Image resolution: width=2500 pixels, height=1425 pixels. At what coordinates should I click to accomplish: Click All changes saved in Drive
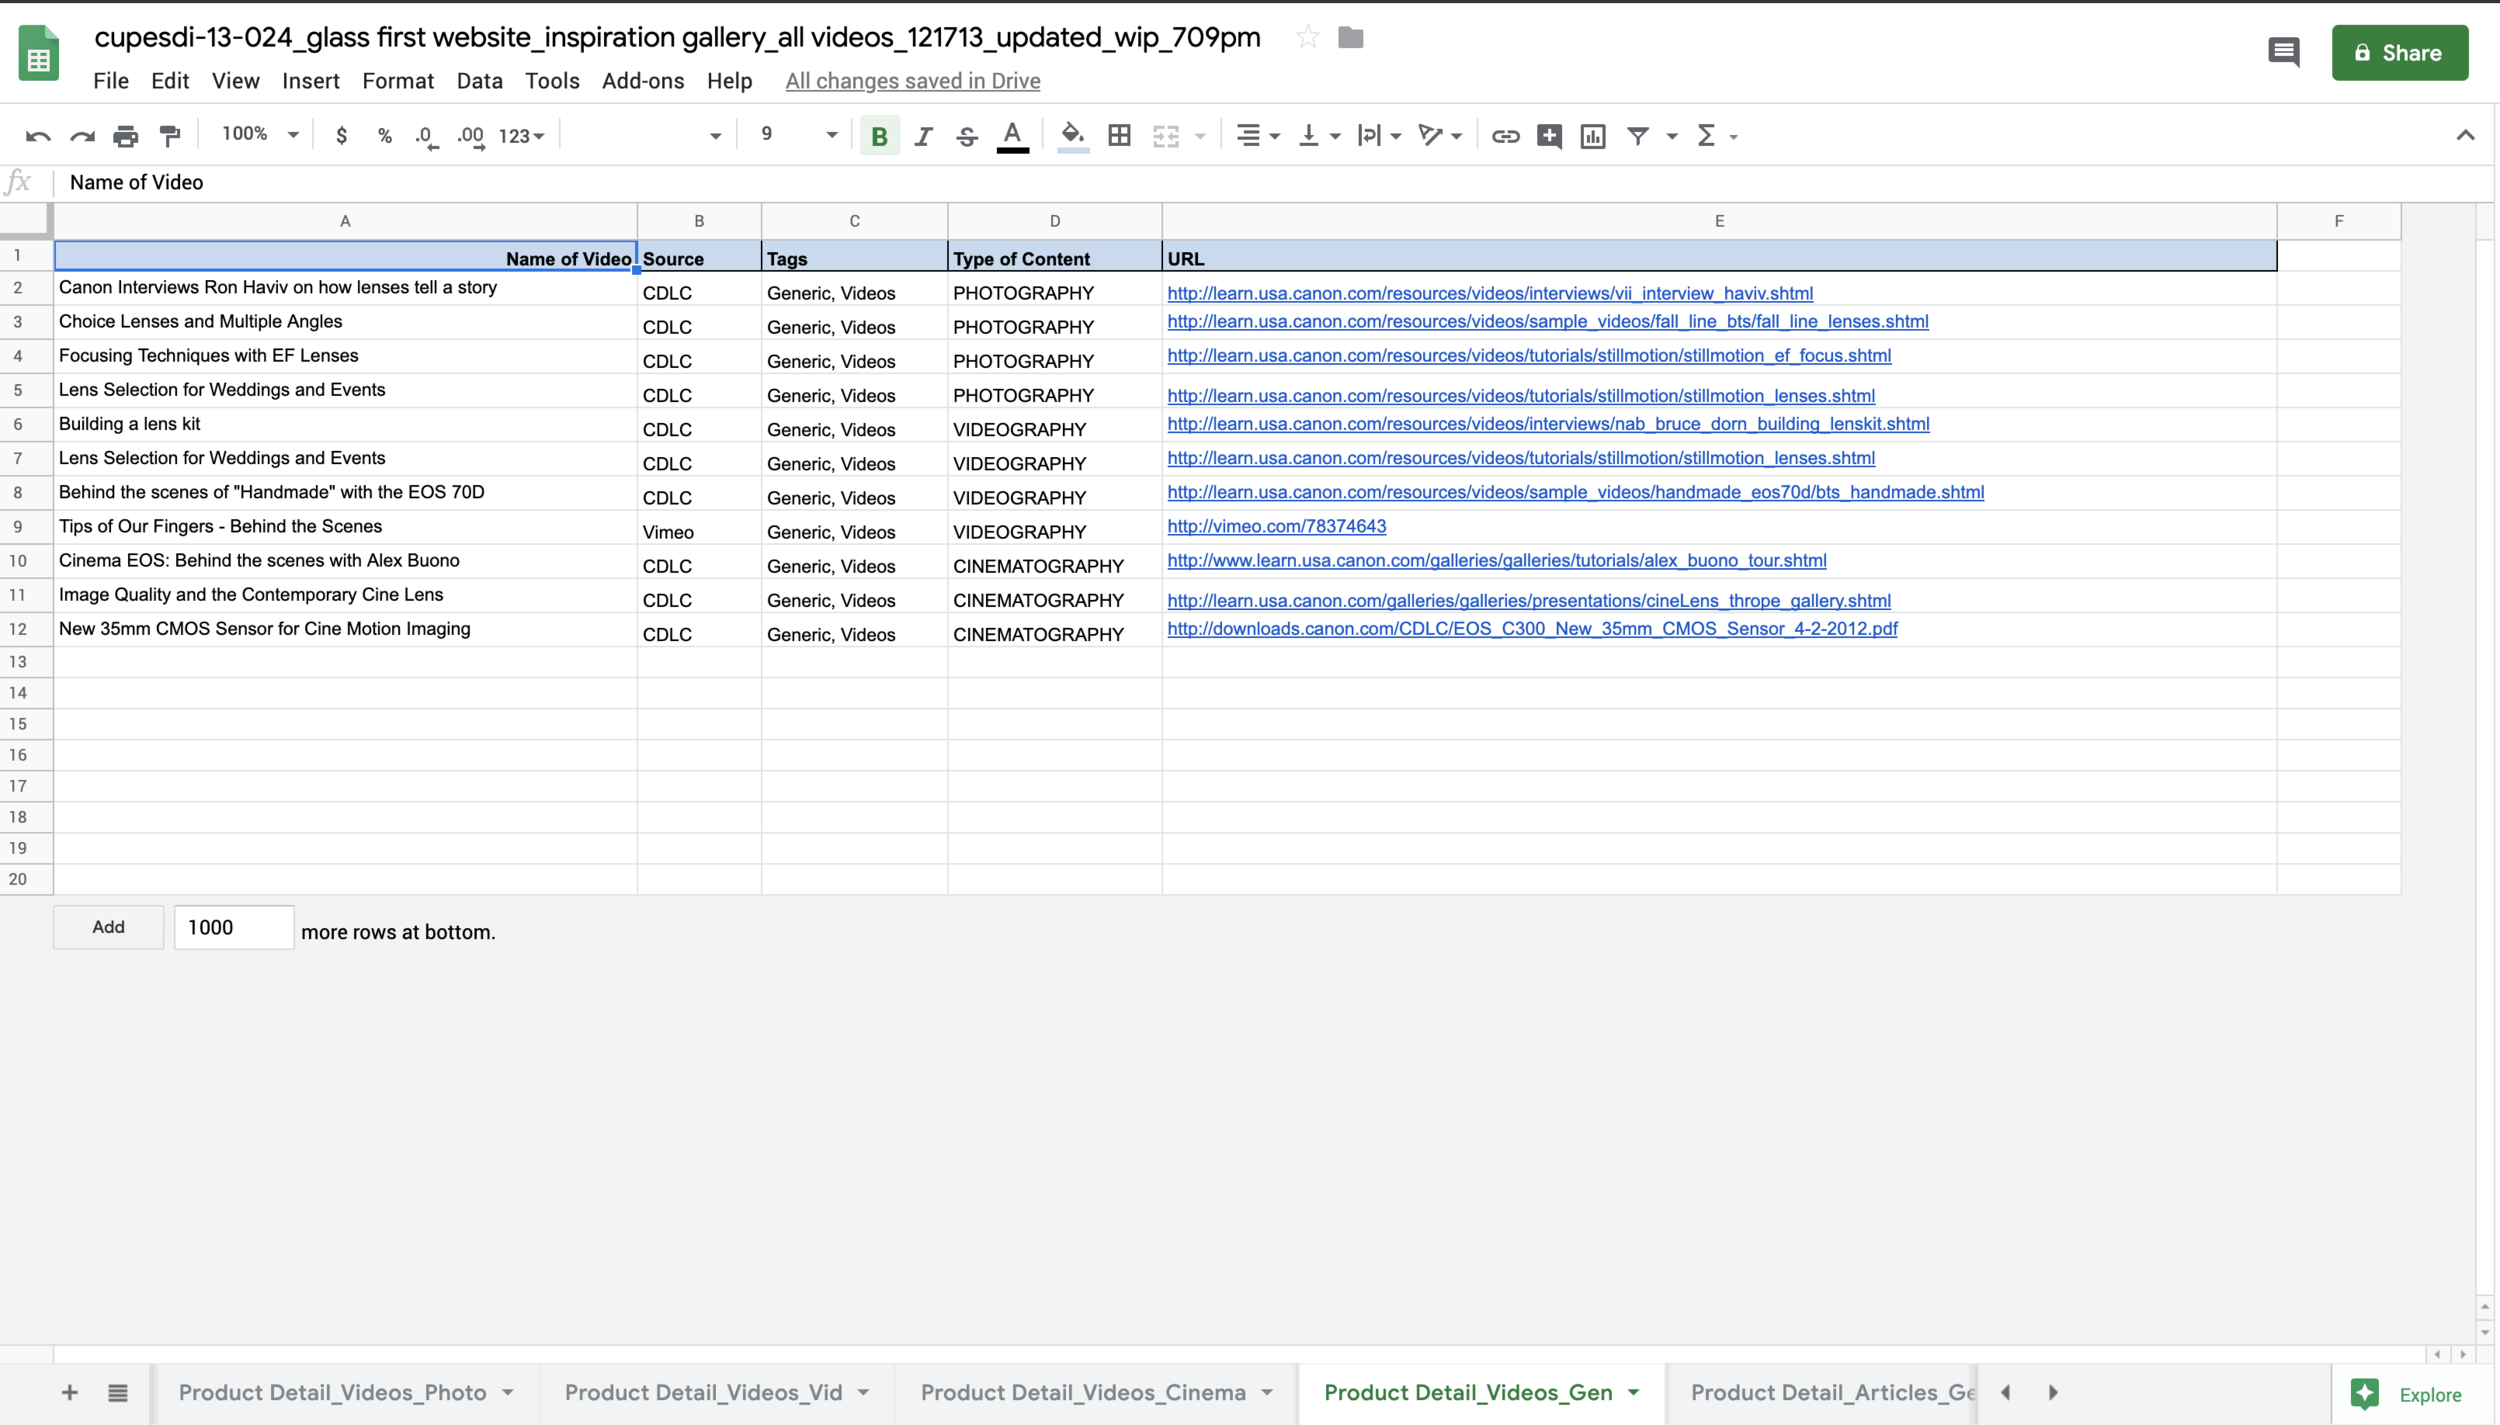(913, 81)
